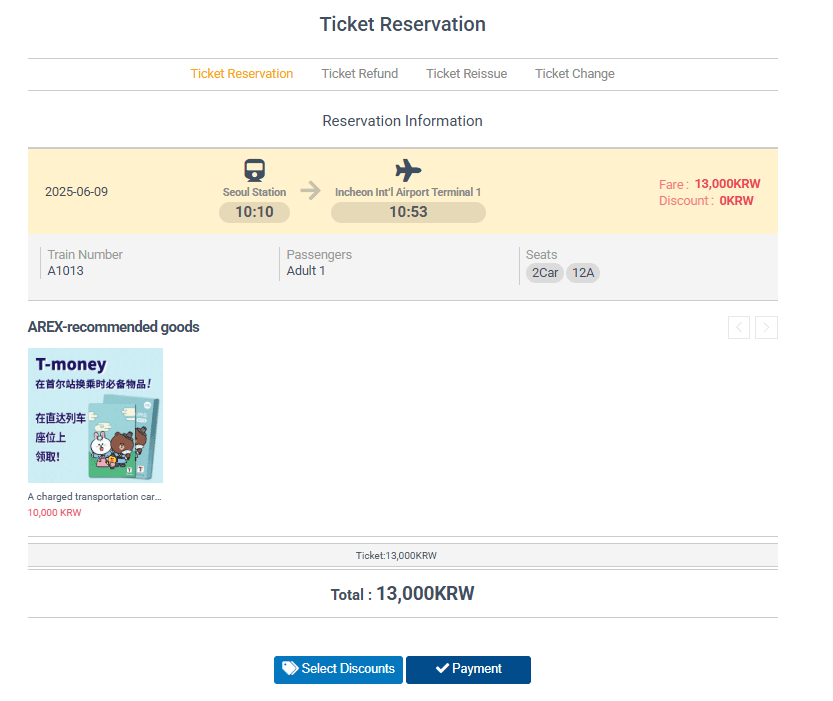Click the tag icon on Select Discounts

tap(290, 669)
